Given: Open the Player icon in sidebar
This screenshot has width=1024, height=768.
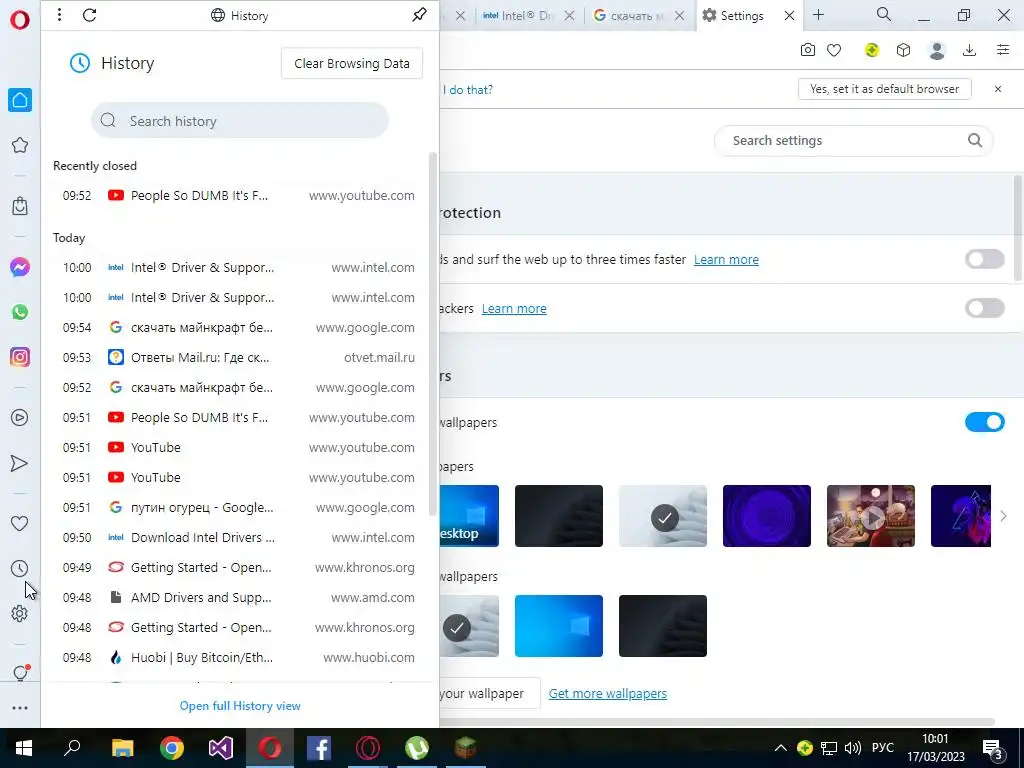Looking at the screenshot, I should pos(20,418).
